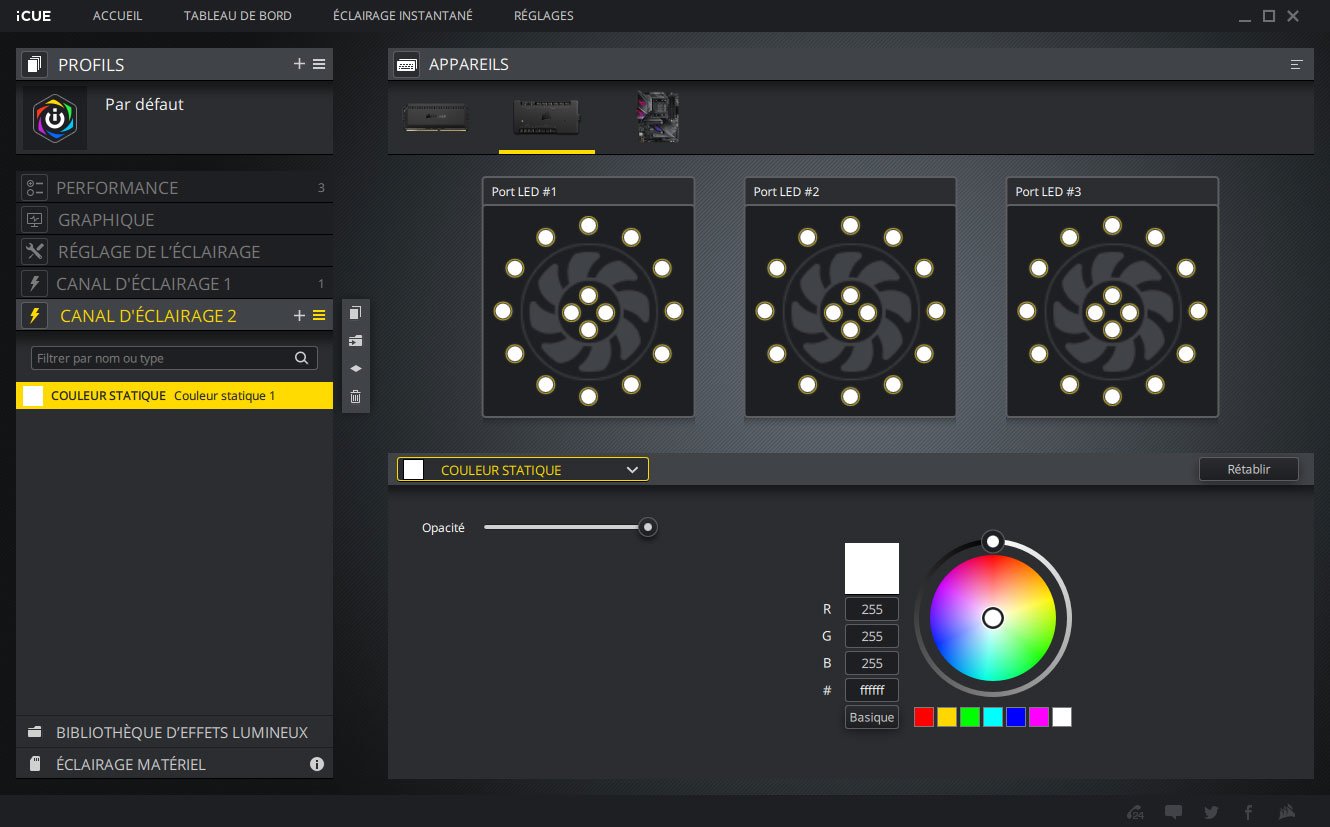The width and height of the screenshot is (1330, 827).
Task: Open Canal d'éclairage 1 section
Action: tap(174, 284)
